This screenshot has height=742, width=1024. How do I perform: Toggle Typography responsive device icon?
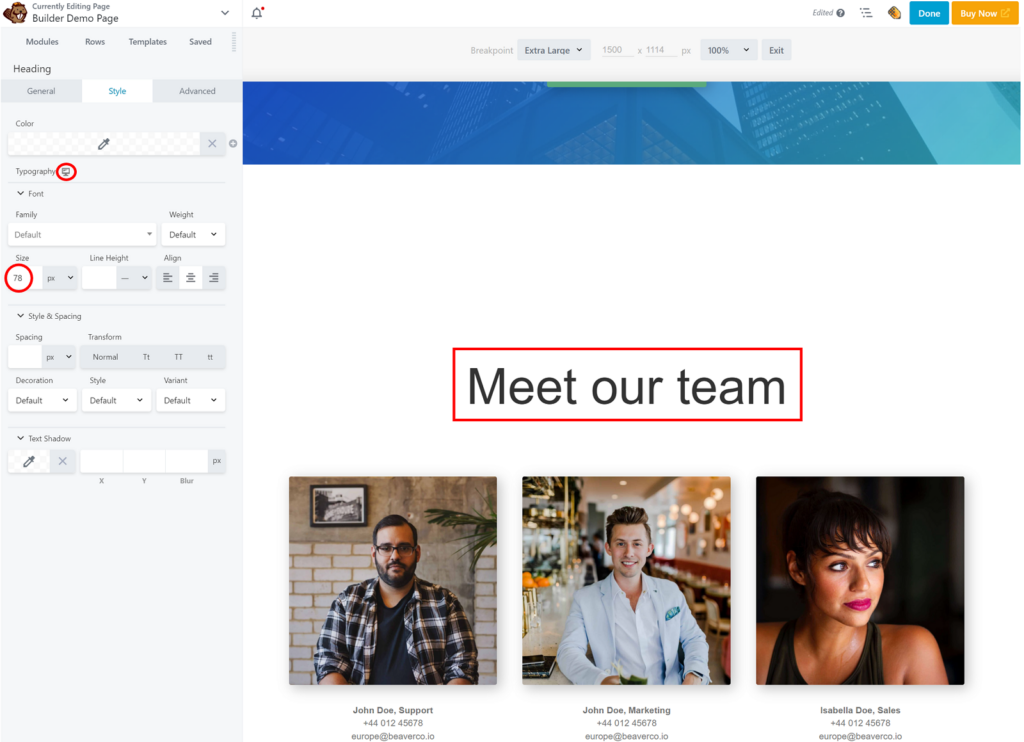66,172
